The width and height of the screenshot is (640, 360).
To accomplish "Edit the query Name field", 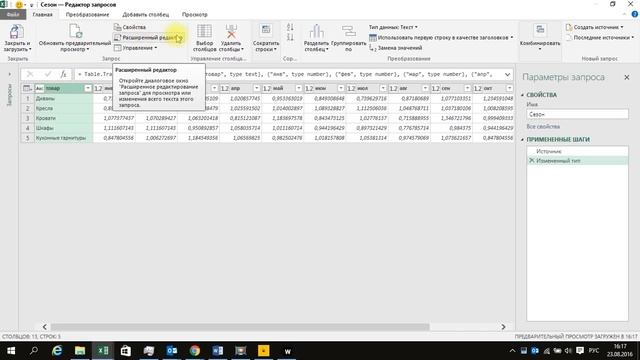I will click(577, 114).
